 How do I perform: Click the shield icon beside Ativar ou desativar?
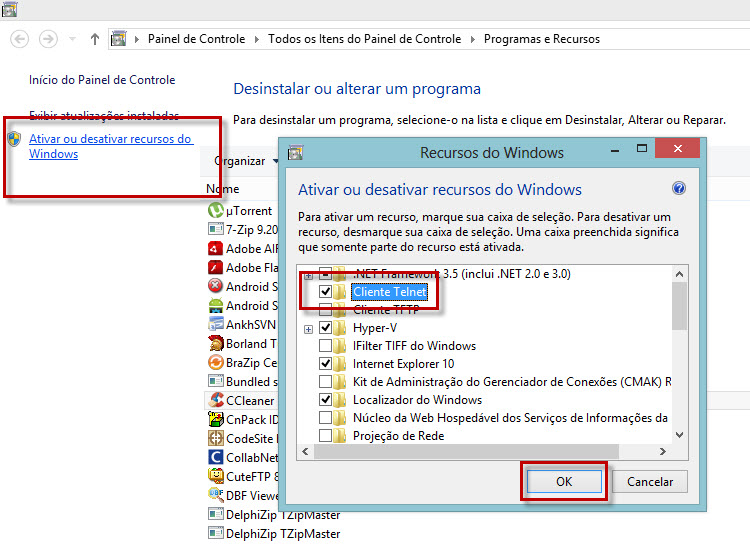[x=15, y=139]
